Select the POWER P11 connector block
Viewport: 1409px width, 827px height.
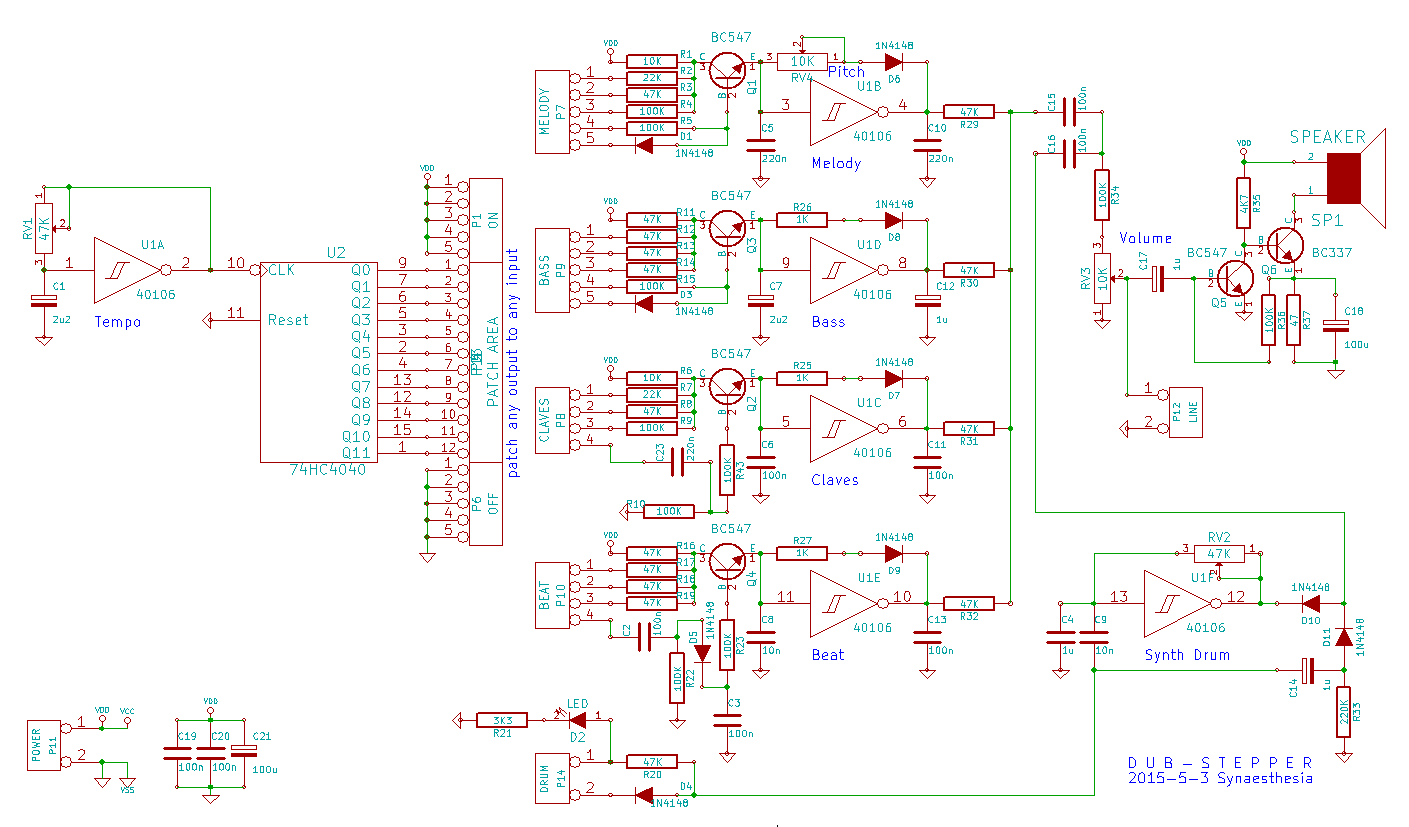[43, 744]
